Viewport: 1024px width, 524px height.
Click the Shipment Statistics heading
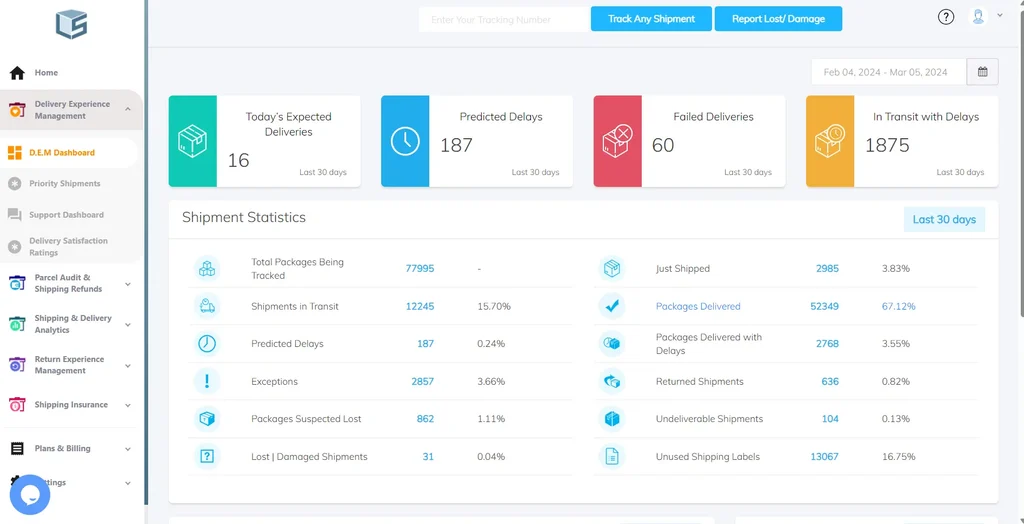[x=244, y=218]
